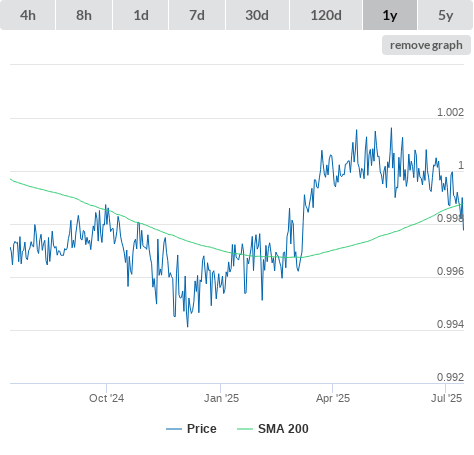The width and height of the screenshot is (474, 455).
Task: Click the 0.992 y-axis label
Action: pos(450,377)
